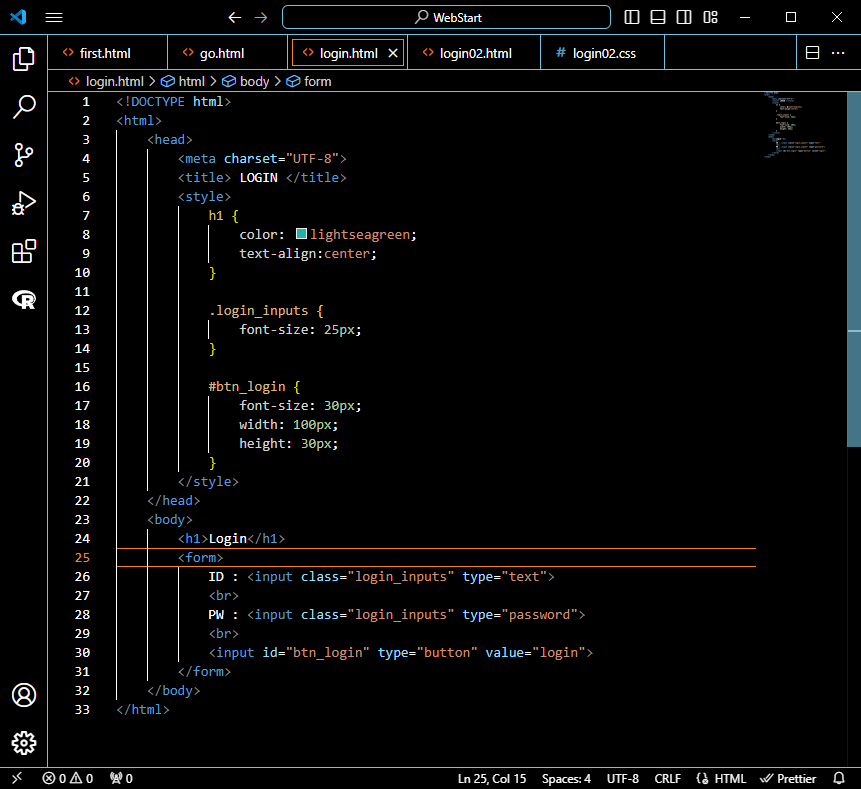
Task: Open the R extension panel icon
Action: 24,299
